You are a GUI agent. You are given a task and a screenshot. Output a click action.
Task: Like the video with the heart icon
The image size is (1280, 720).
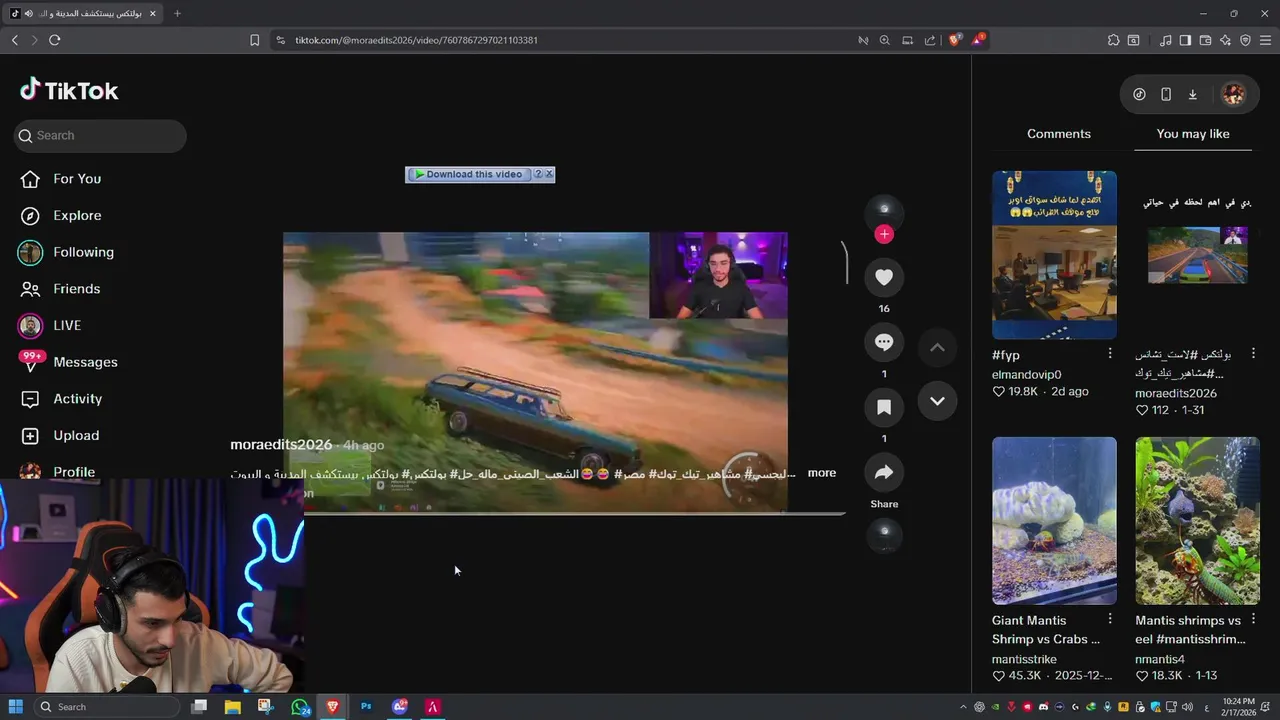coord(884,277)
